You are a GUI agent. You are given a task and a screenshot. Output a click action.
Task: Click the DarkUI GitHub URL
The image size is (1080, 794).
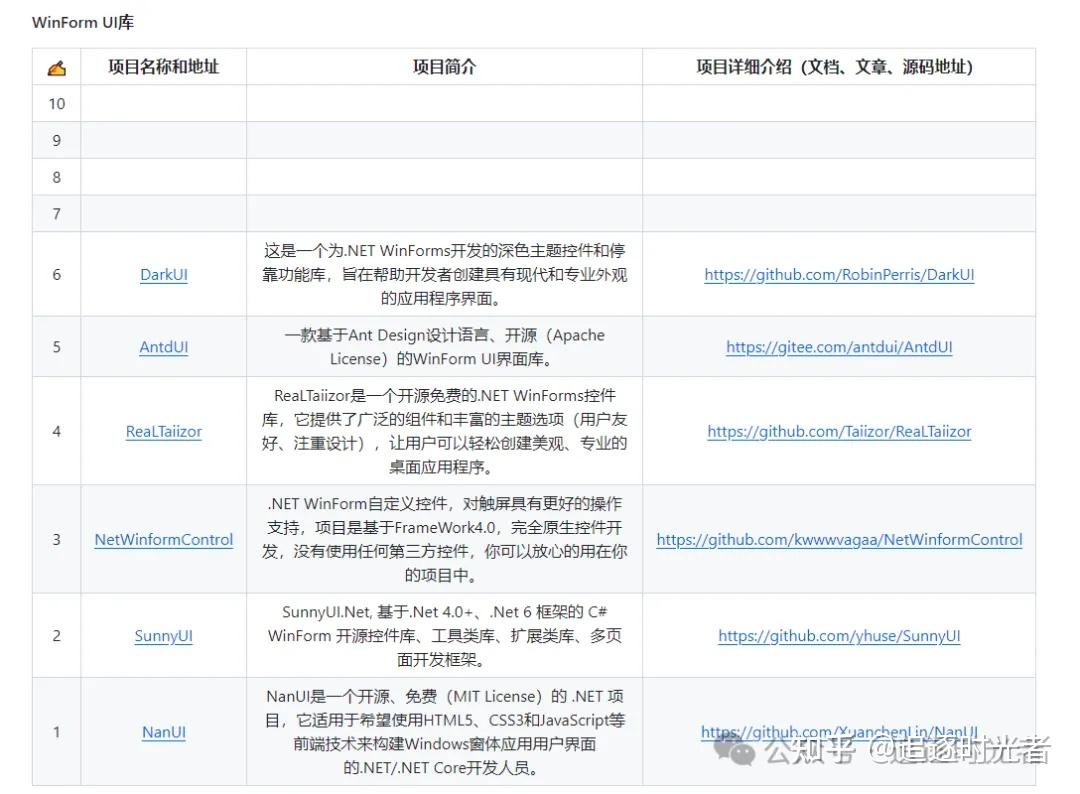pos(838,274)
